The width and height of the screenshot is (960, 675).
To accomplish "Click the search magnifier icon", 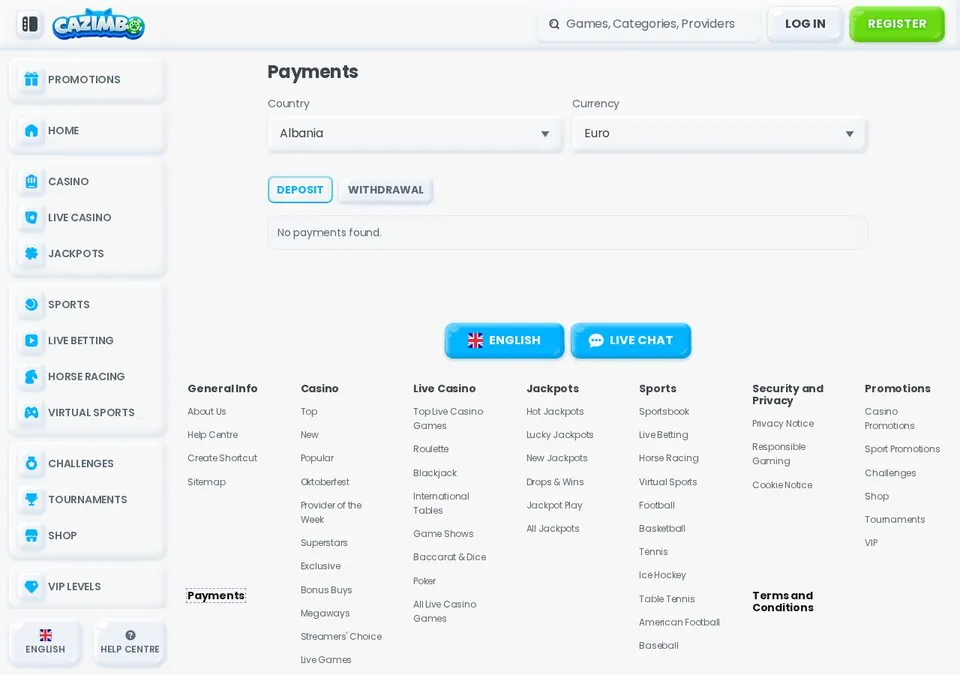I will [554, 24].
